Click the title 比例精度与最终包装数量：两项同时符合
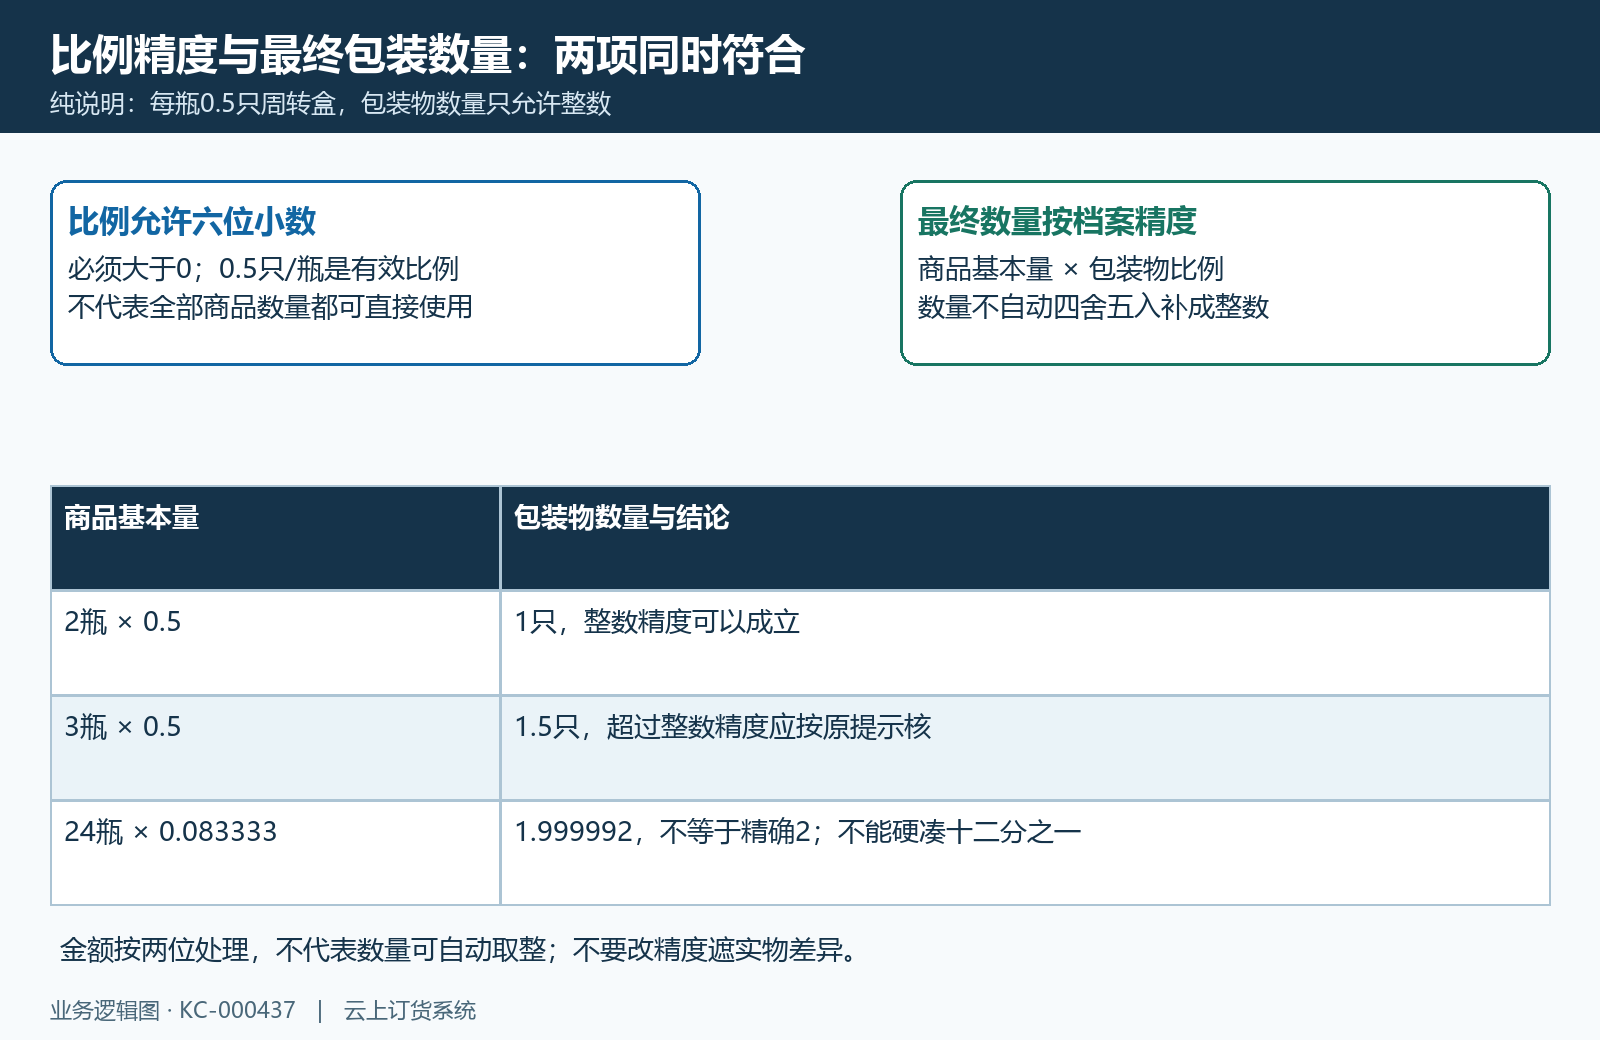 (x=428, y=55)
